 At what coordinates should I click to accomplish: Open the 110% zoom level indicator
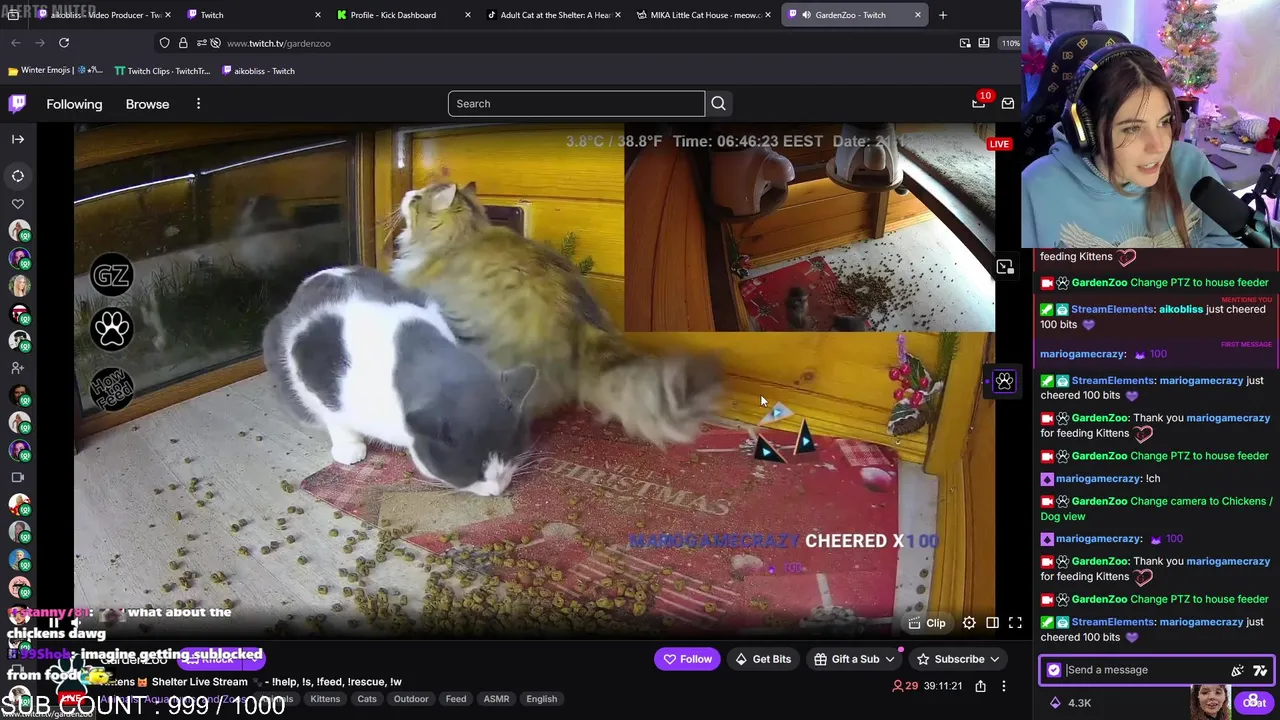[x=1011, y=43]
